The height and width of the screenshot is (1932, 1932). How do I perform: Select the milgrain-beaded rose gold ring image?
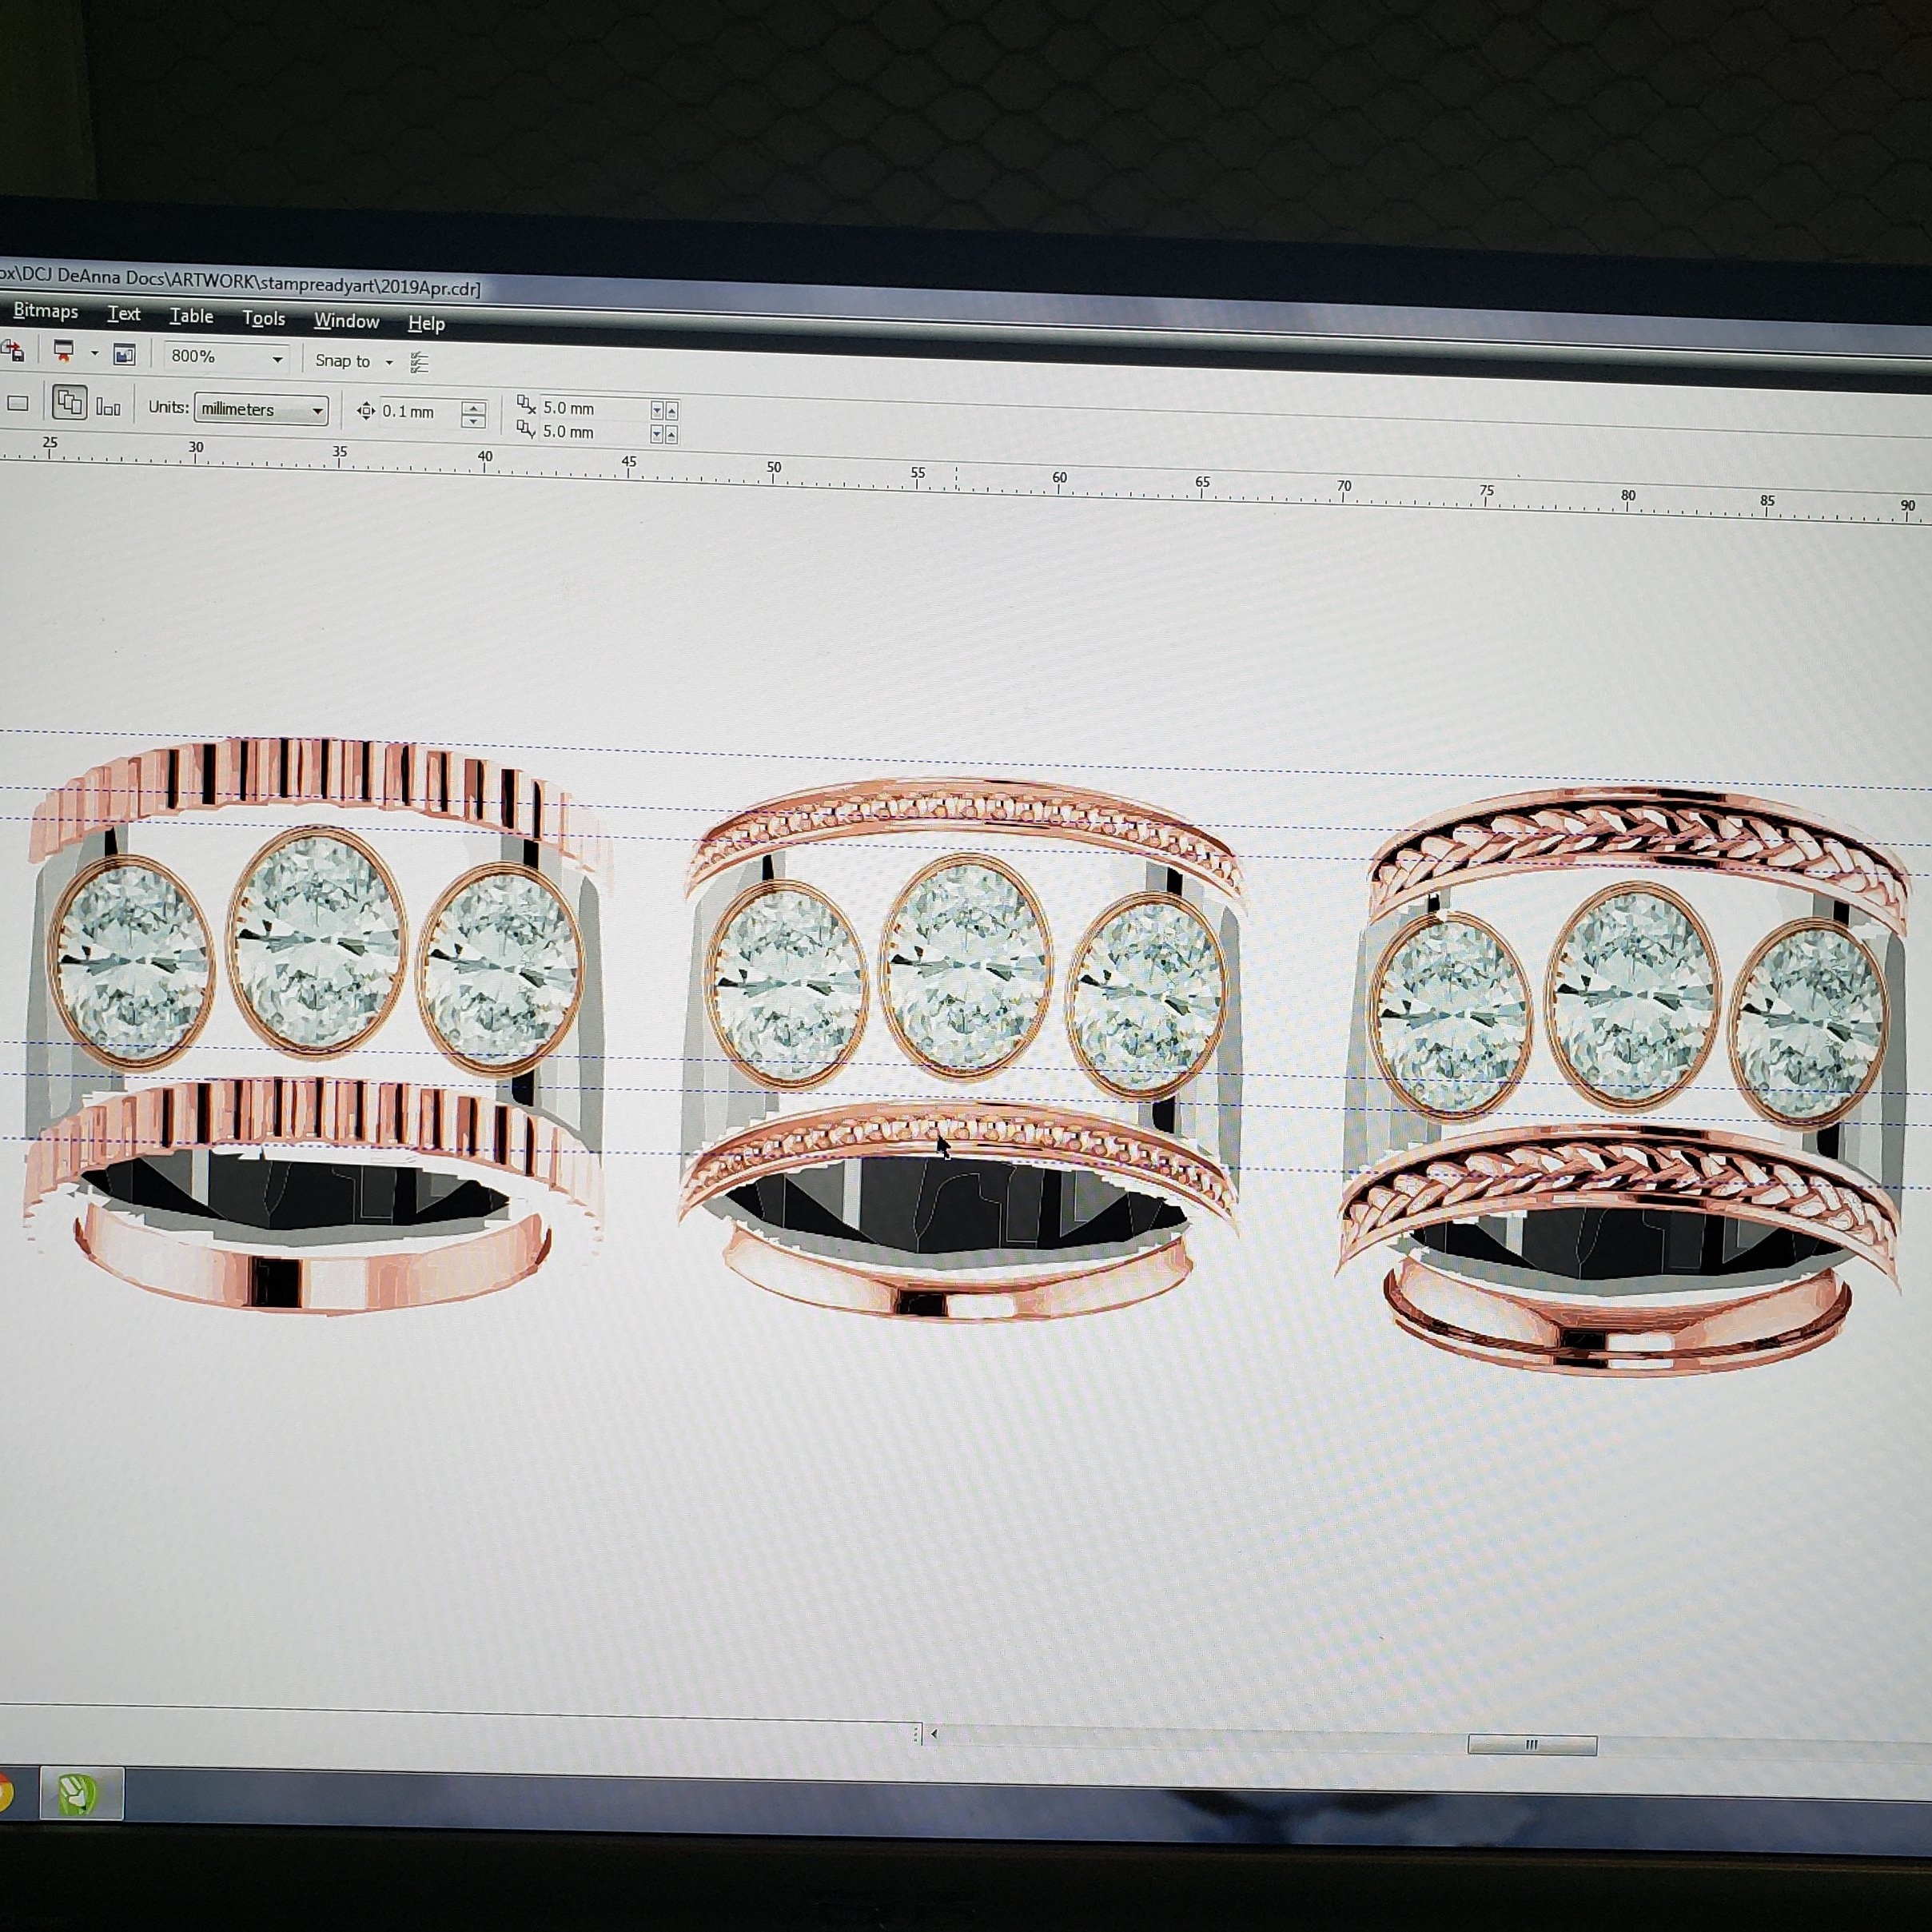coord(964,1052)
